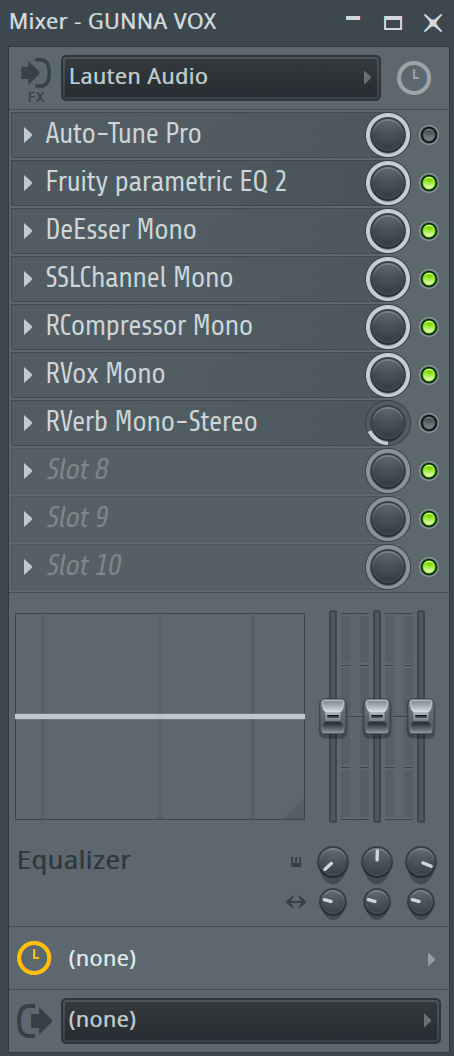Click the EQ bandwidth arrows icon
This screenshot has width=454, height=1056.
pos(296,902)
